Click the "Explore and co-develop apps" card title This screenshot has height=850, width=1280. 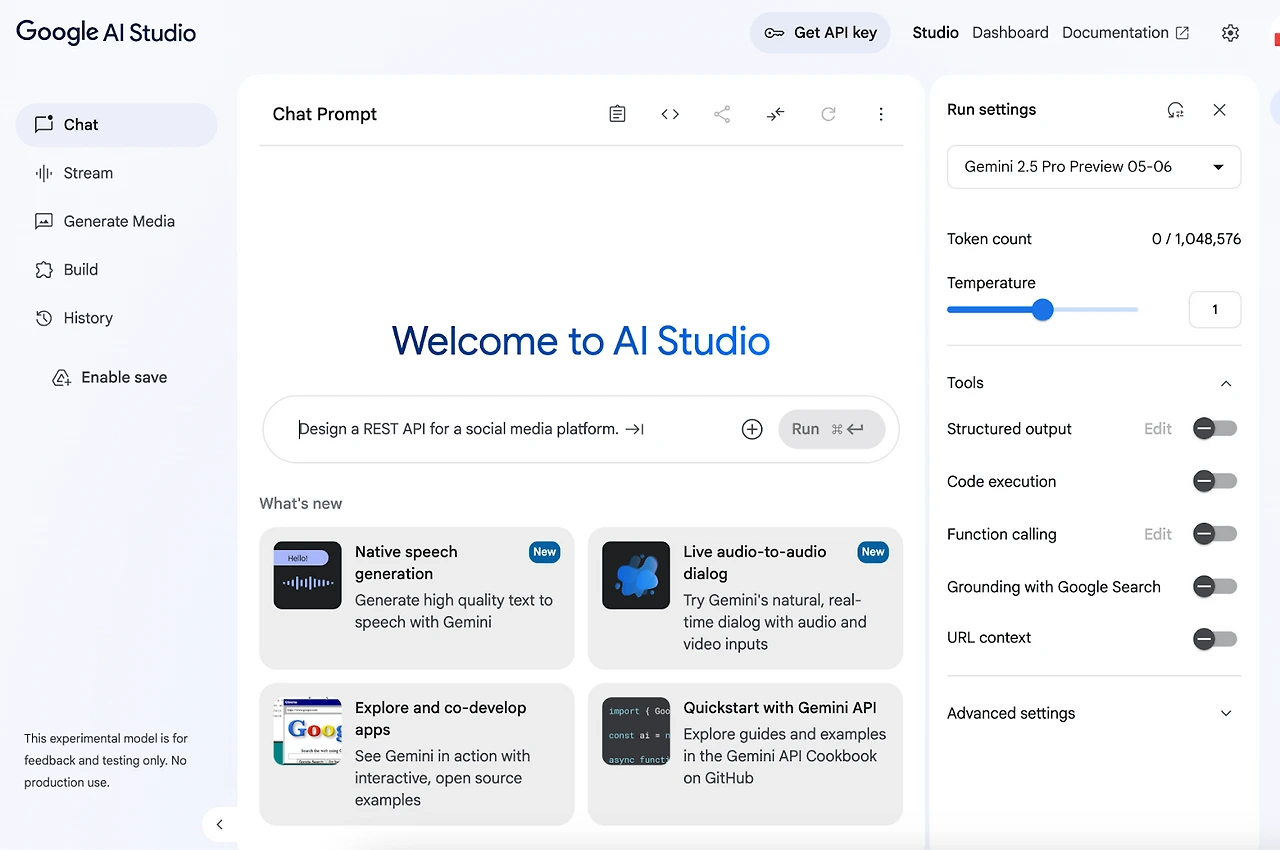click(440, 719)
